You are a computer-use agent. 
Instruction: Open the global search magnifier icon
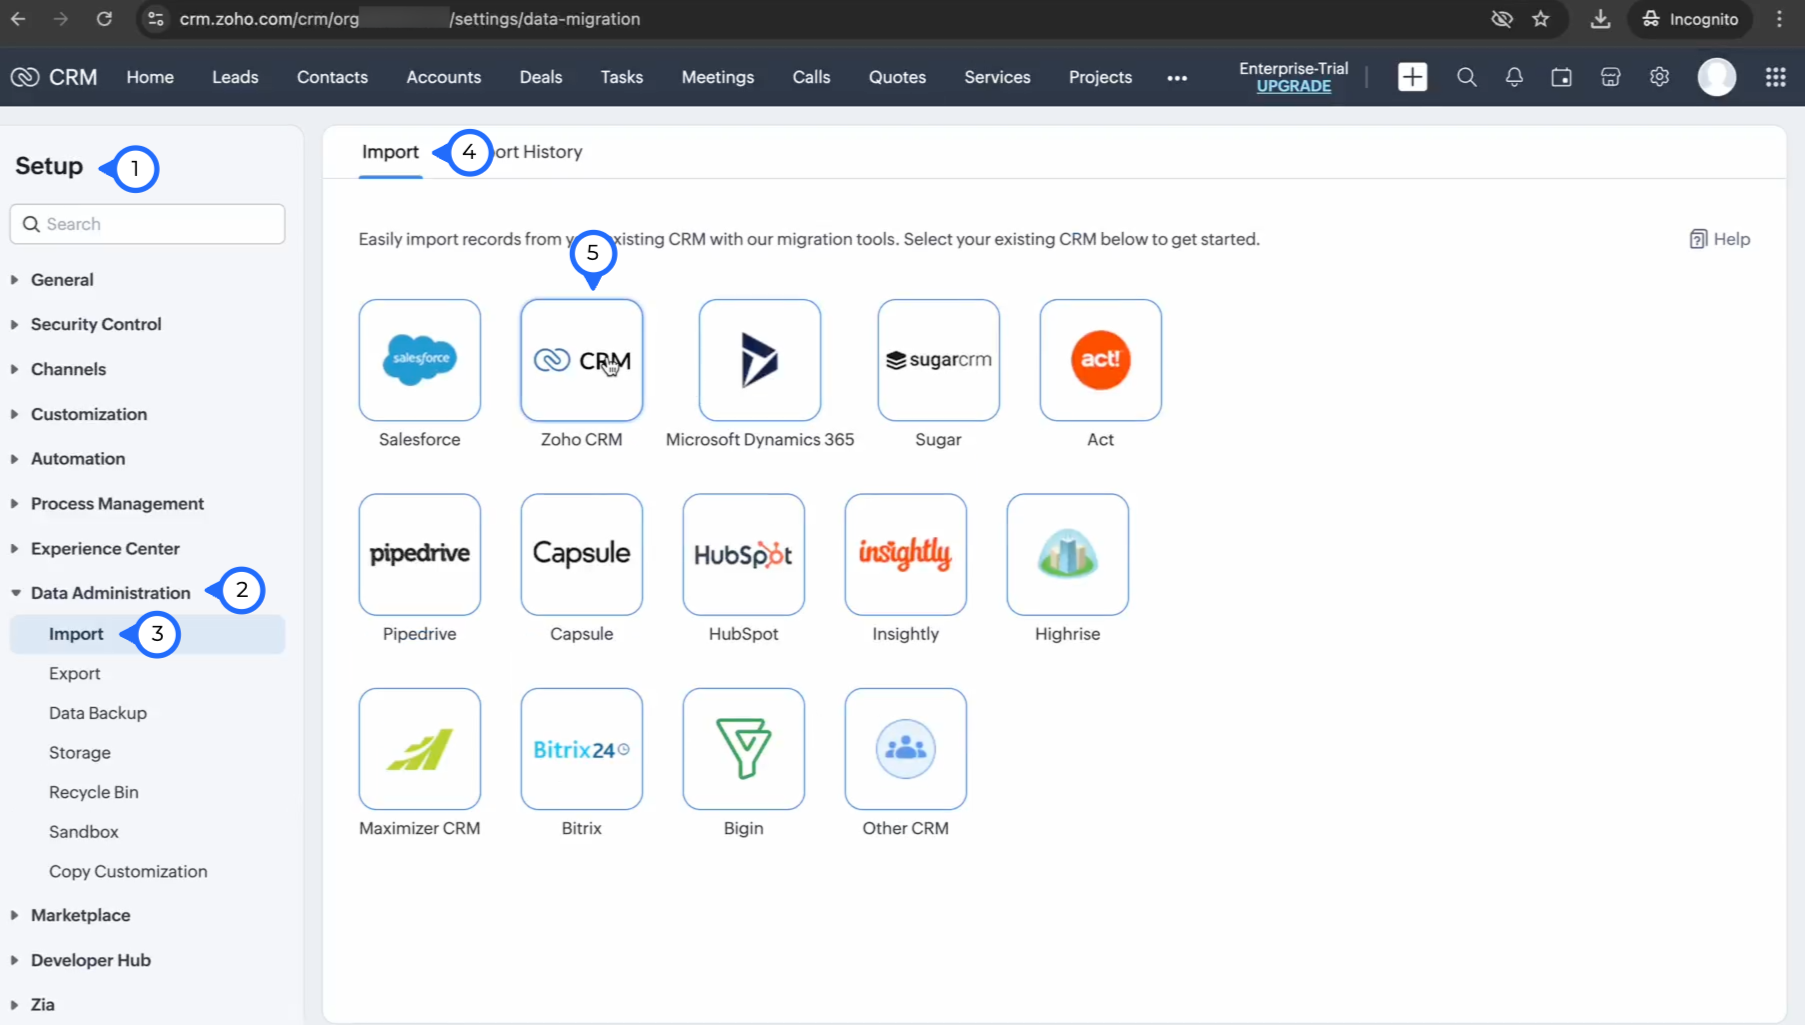coord(1466,77)
